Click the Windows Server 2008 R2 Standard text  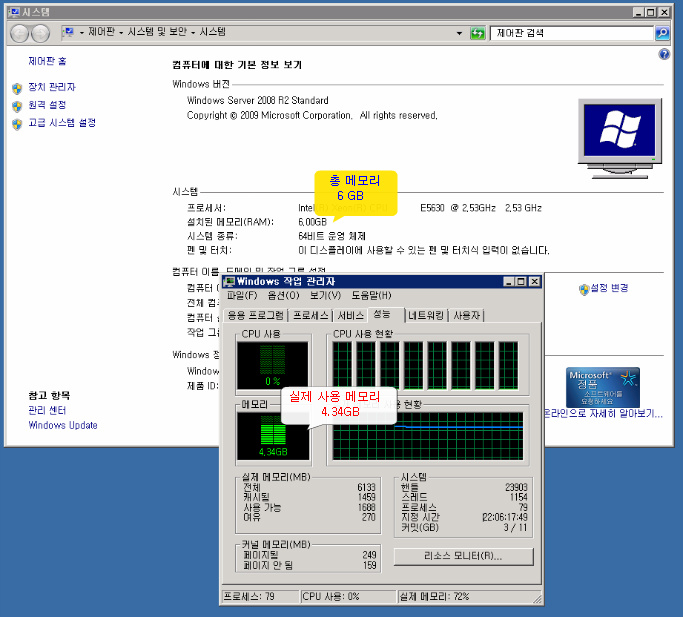coord(257,101)
